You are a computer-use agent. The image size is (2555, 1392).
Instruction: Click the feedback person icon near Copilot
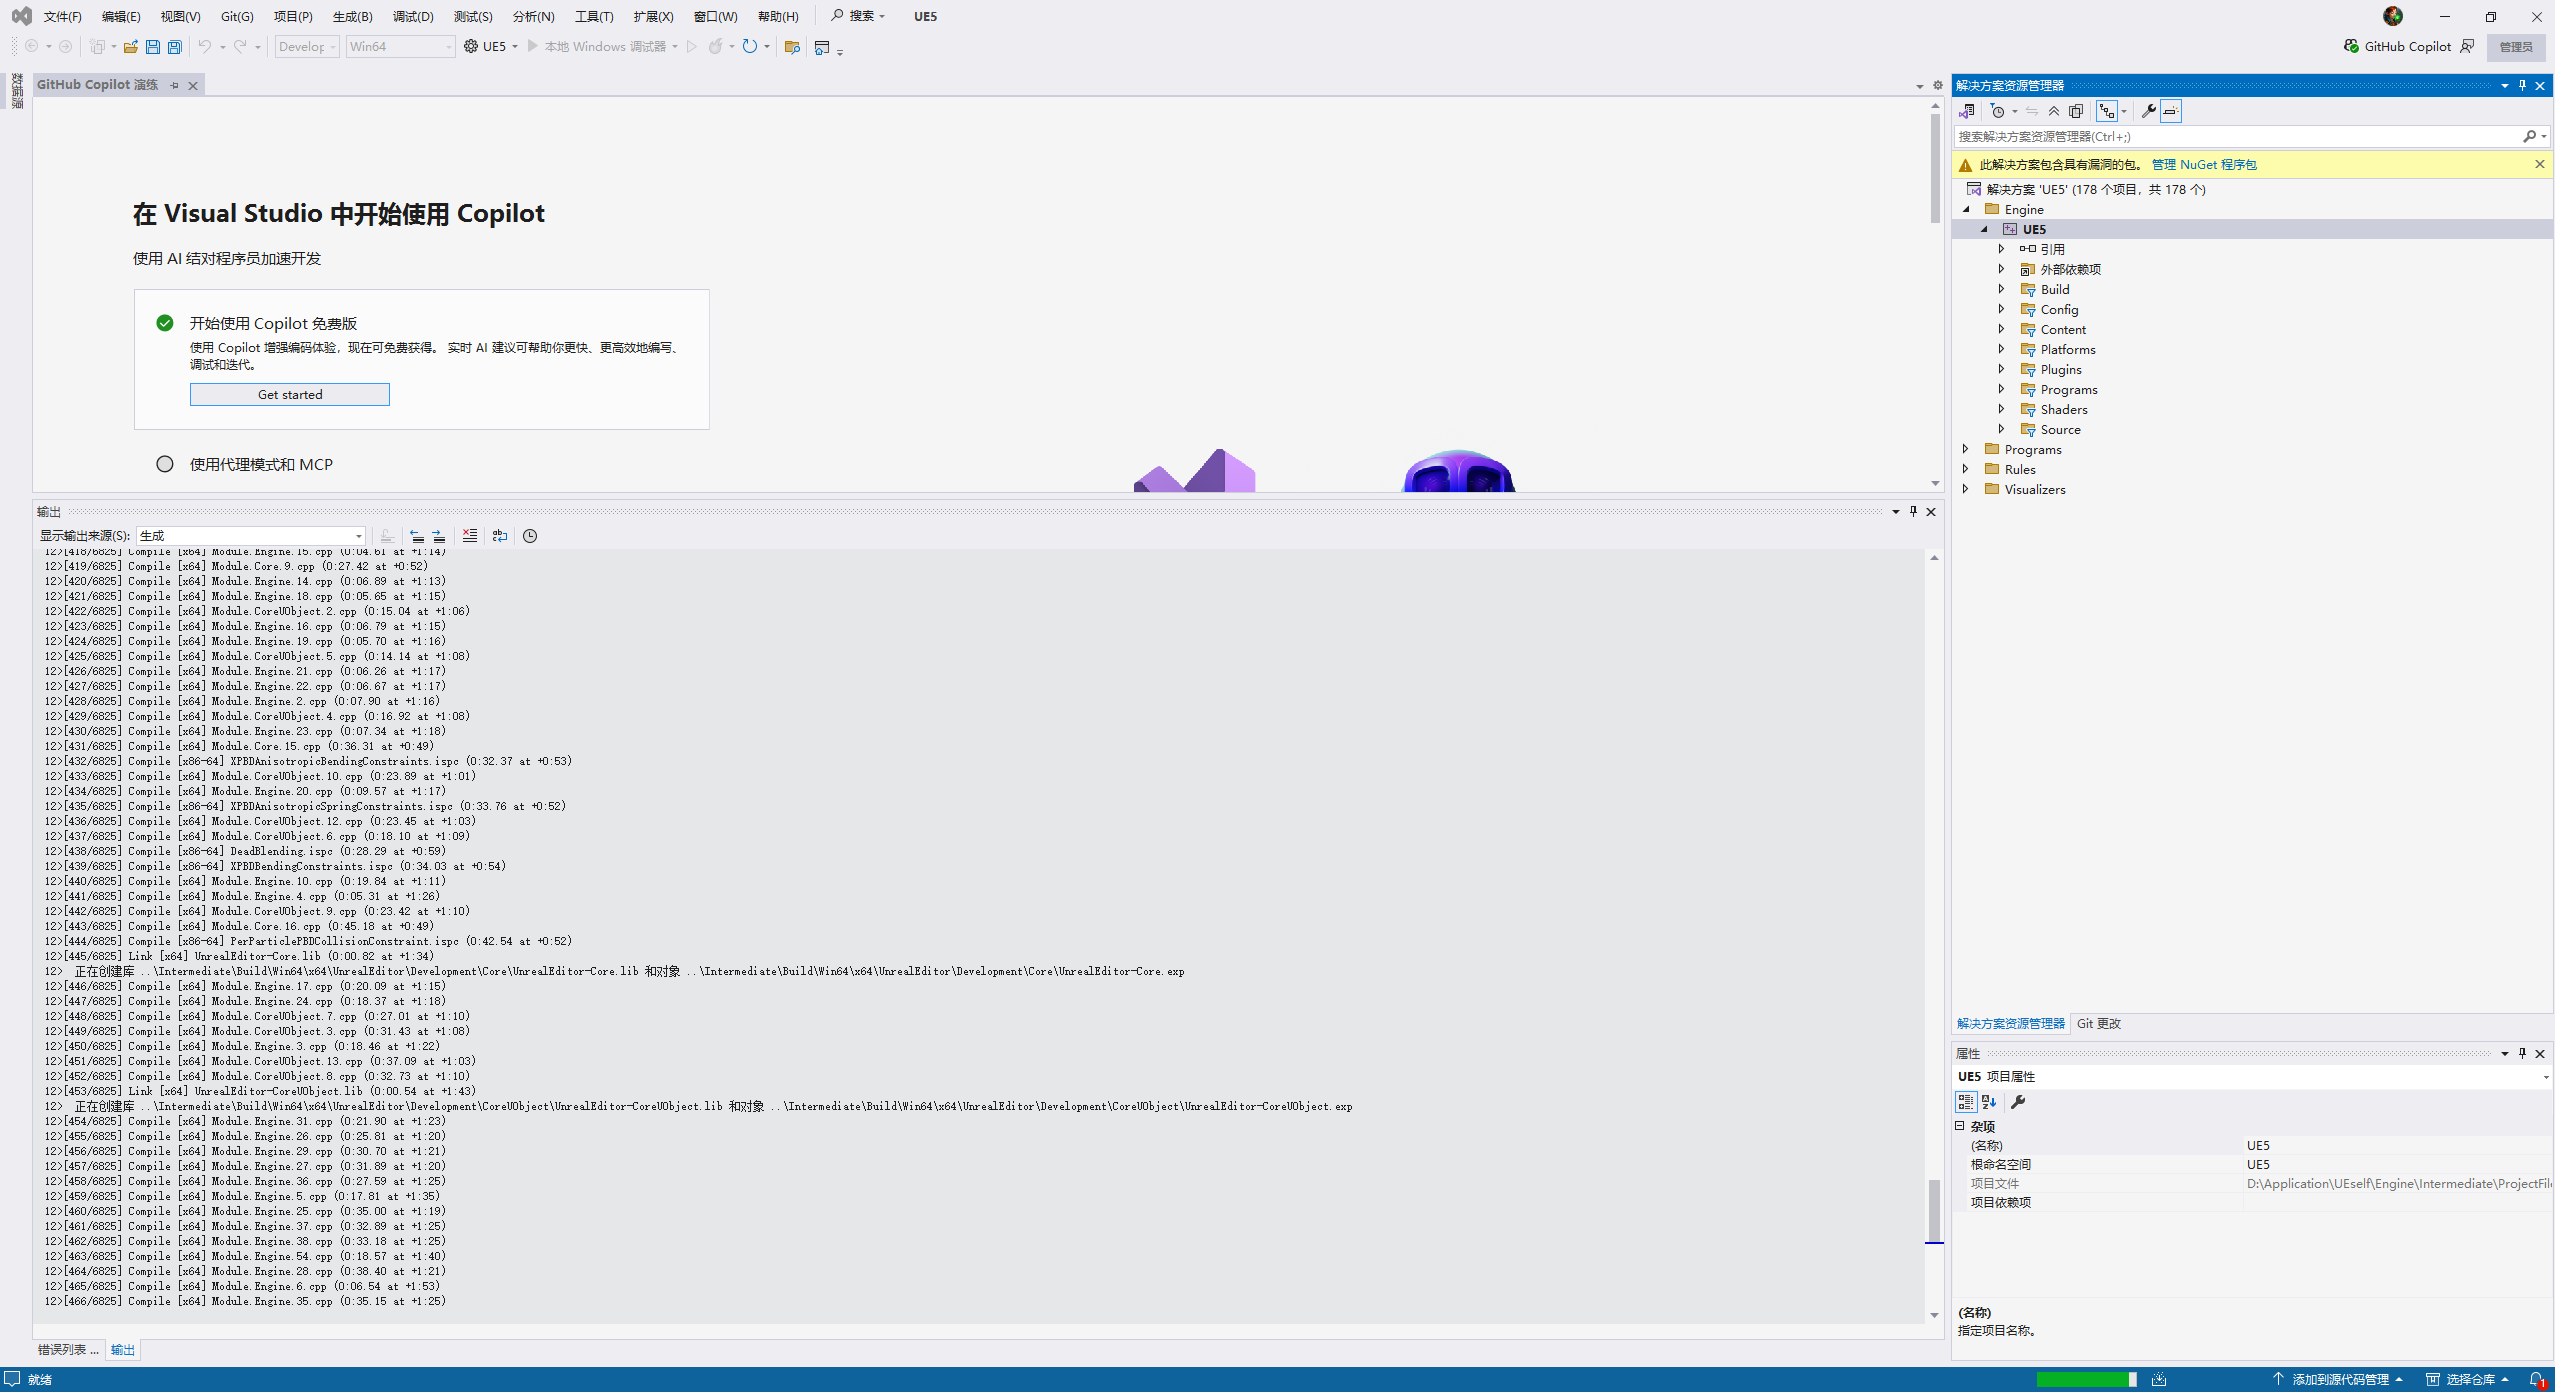[2468, 46]
